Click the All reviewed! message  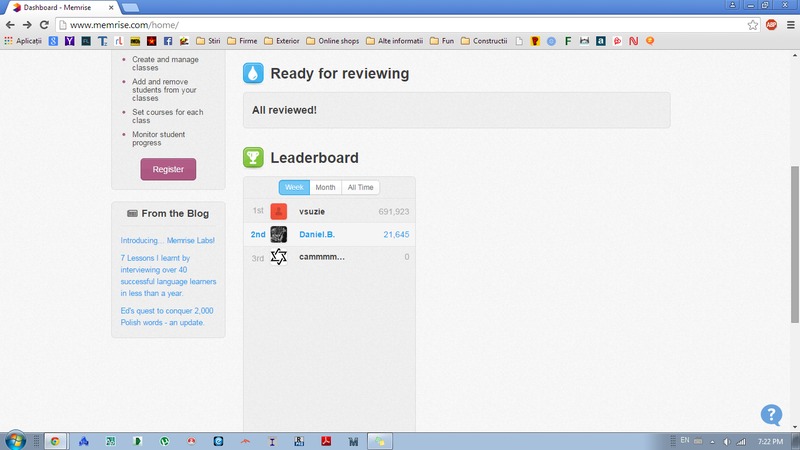pos(284,110)
